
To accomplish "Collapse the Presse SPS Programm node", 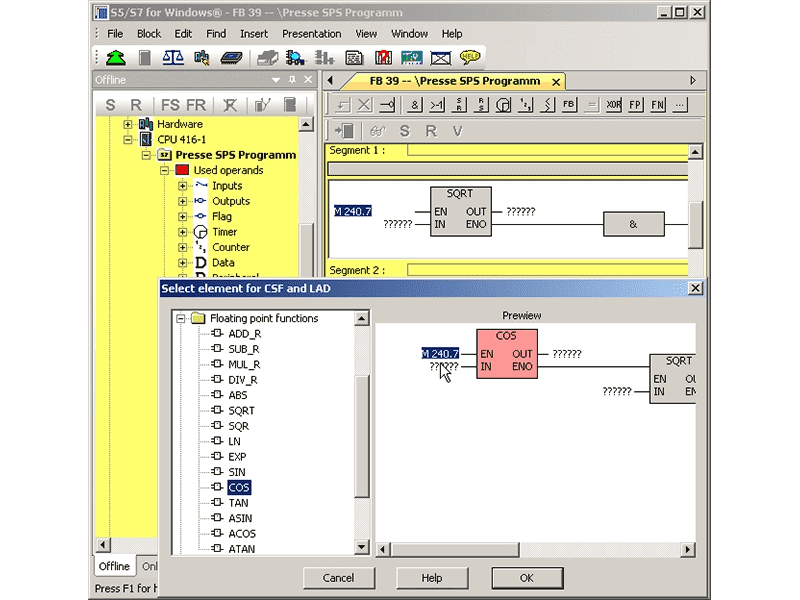I will tap(146, 155).
